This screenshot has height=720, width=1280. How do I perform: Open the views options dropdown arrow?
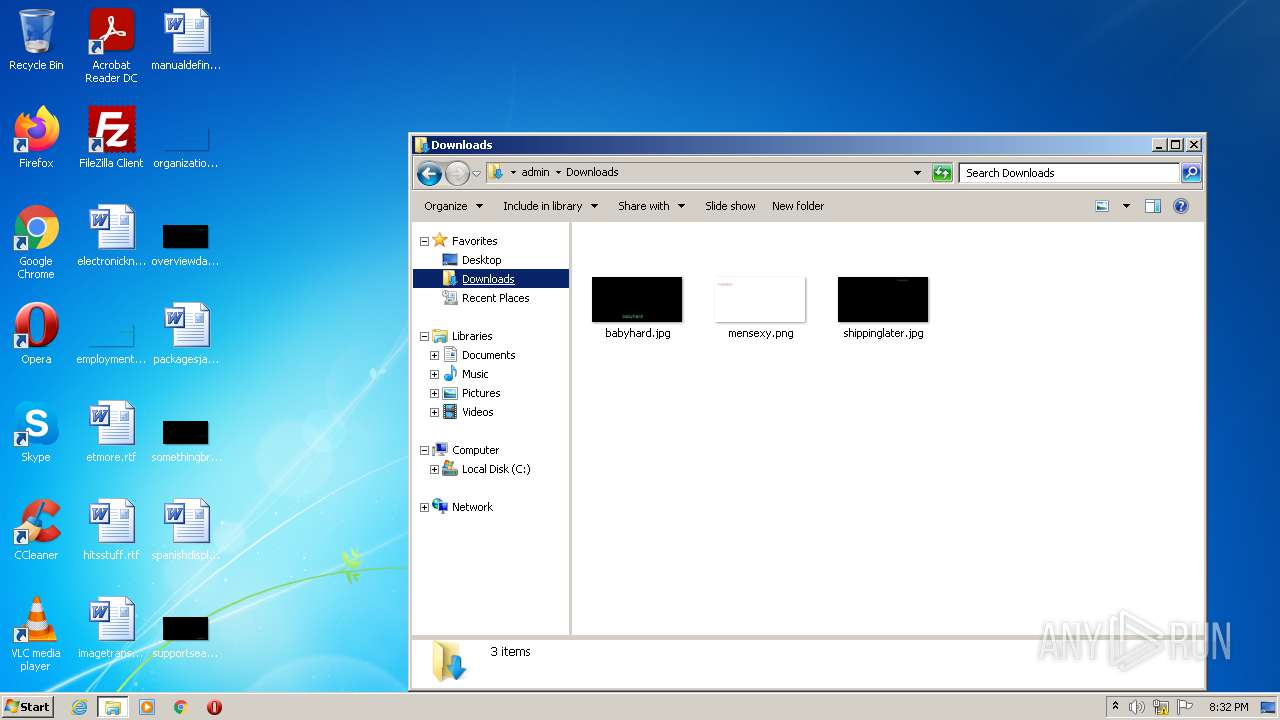click(1126, 206)
